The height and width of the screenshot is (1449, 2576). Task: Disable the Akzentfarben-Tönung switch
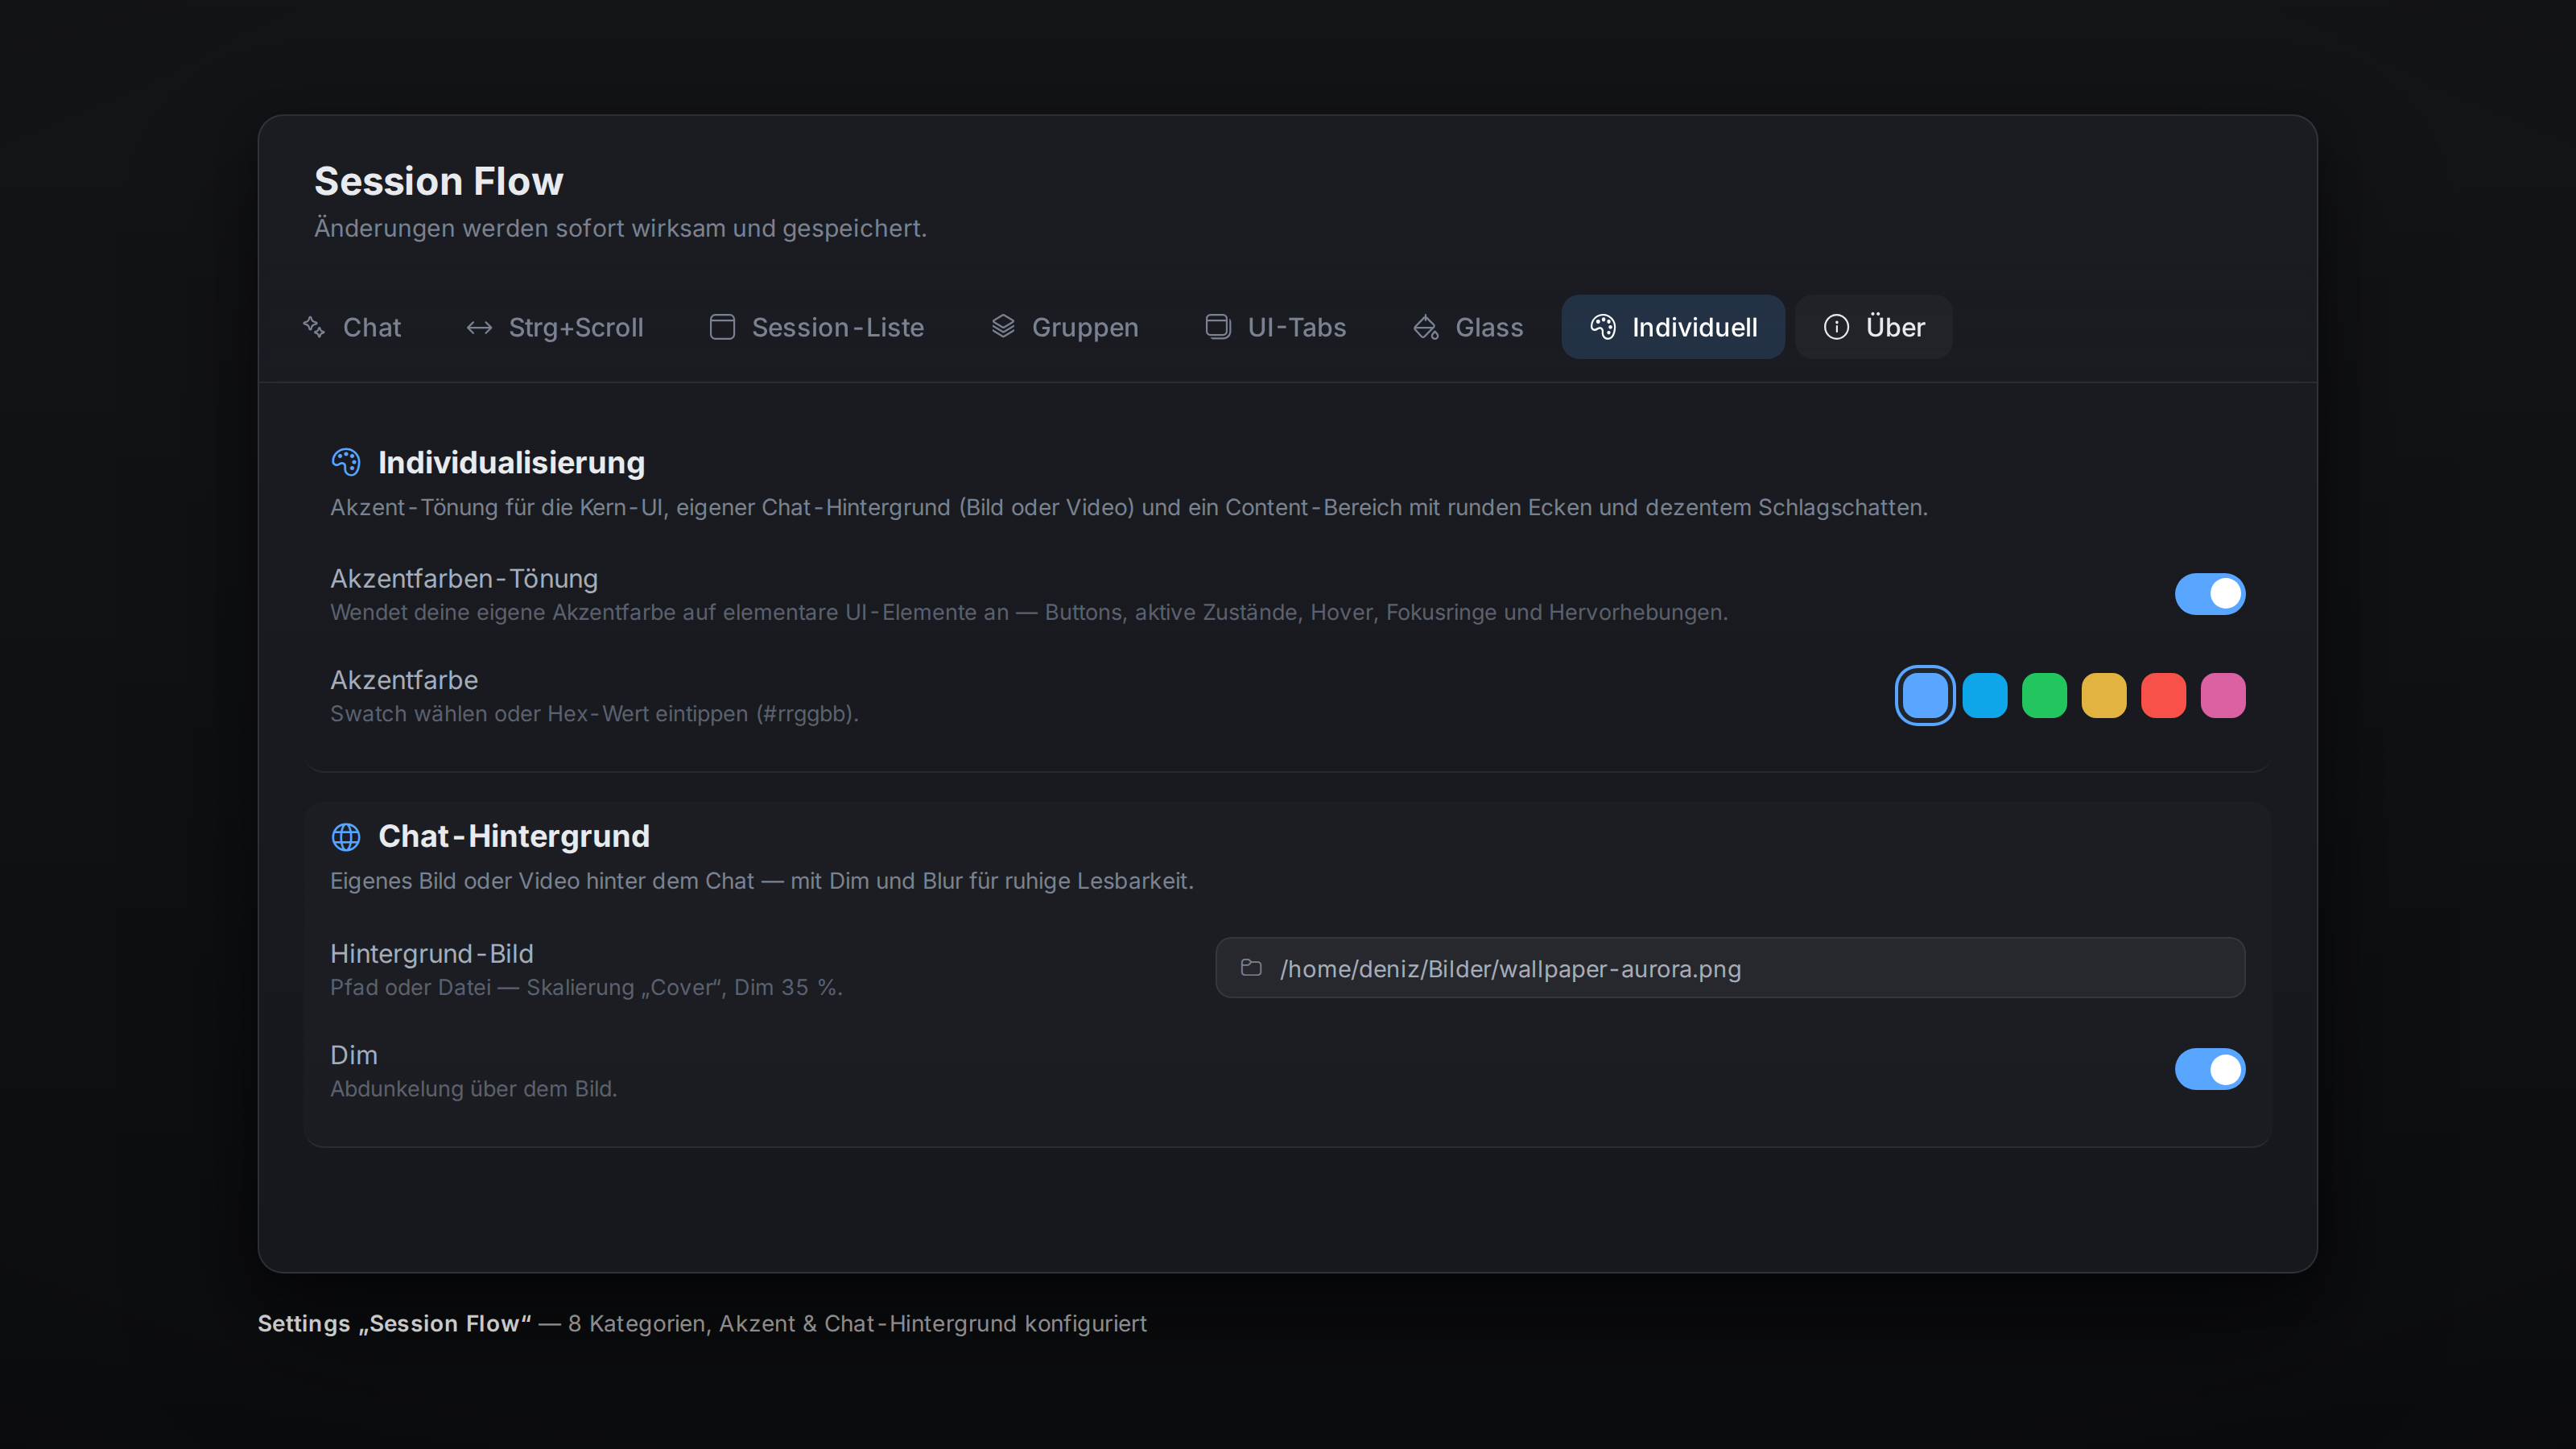click(x=2210, y=594)
